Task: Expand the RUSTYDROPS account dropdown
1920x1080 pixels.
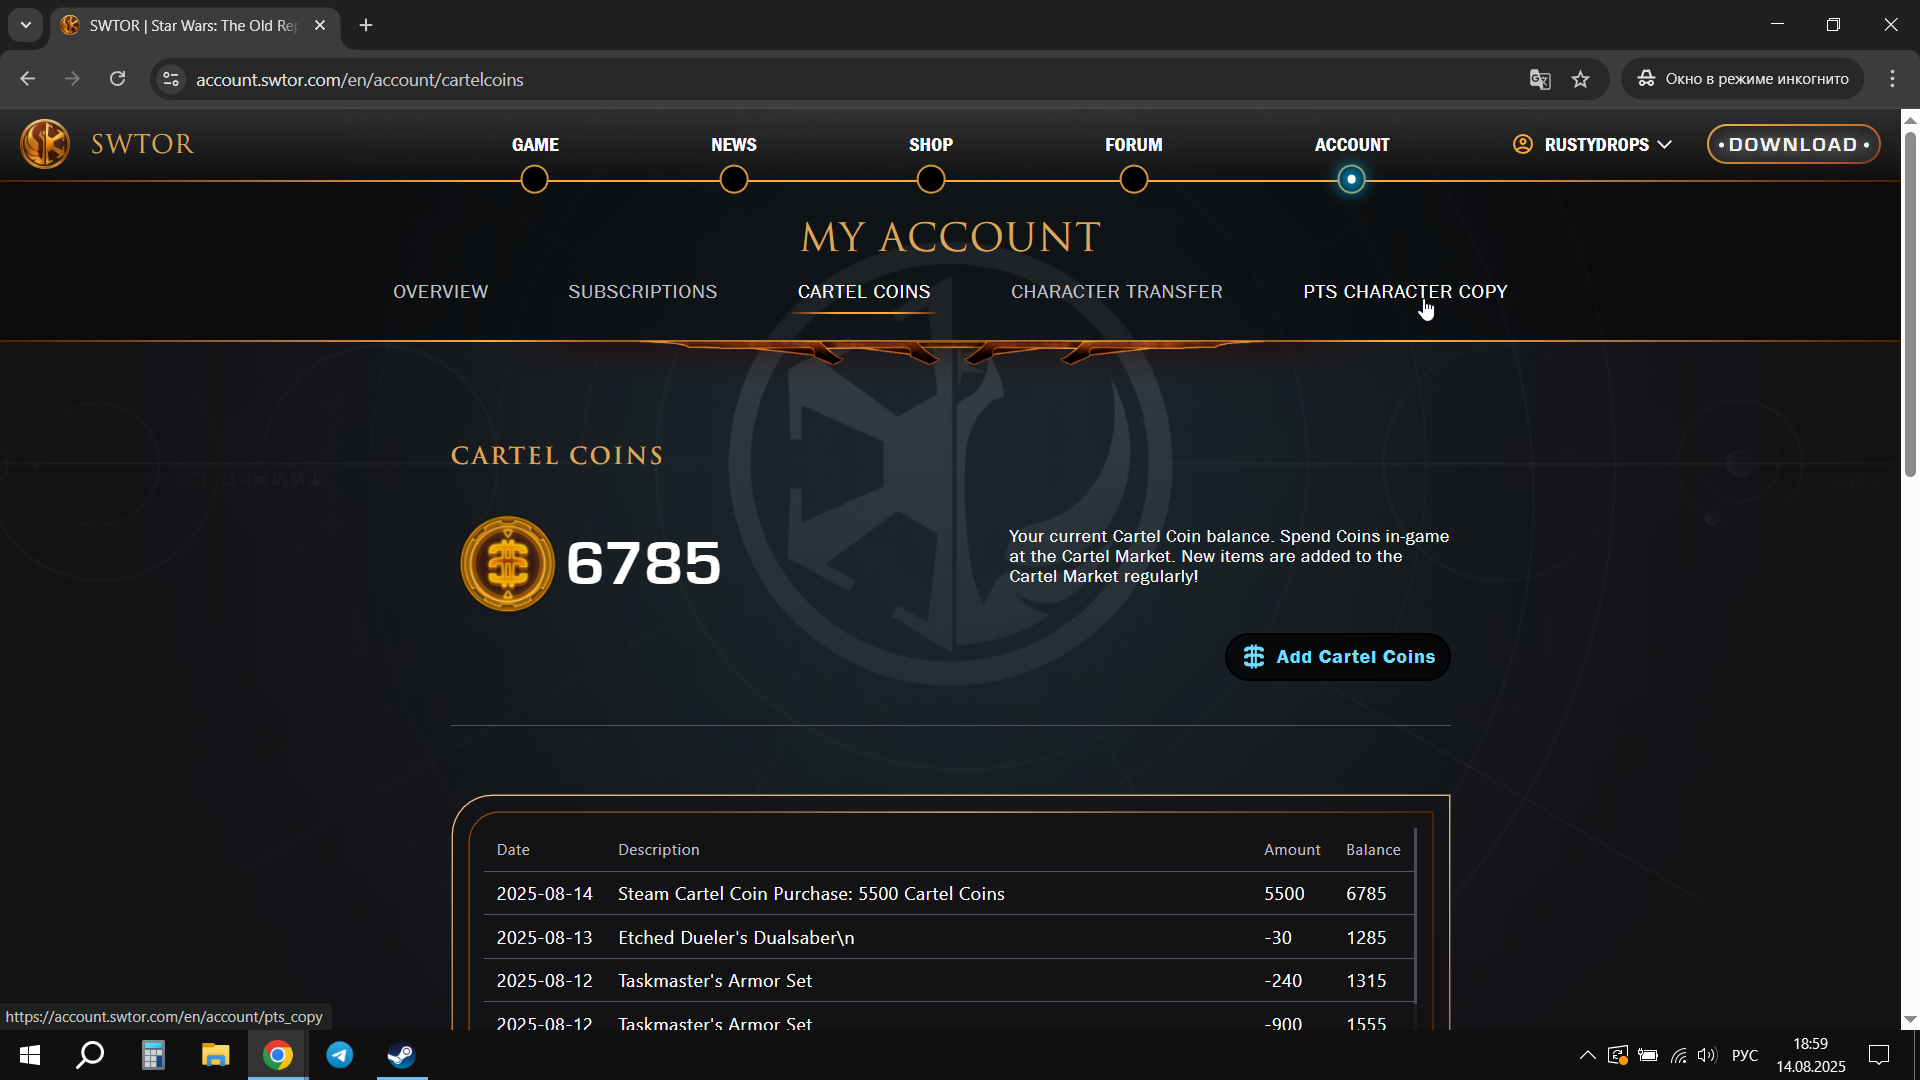Action: click(x=1664, y=144)
